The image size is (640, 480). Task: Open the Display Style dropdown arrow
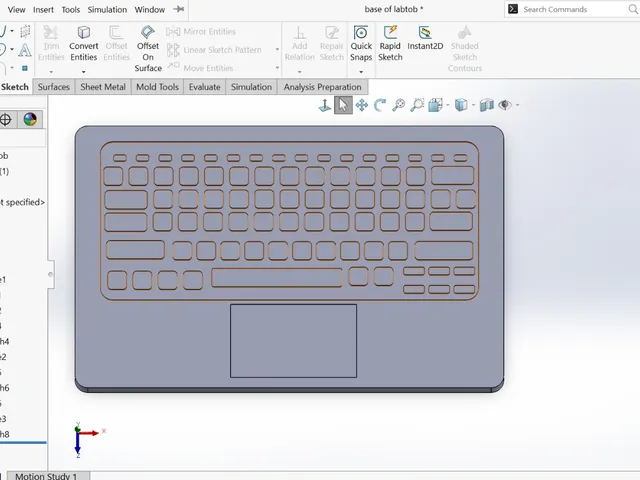[x=473, y=105]
